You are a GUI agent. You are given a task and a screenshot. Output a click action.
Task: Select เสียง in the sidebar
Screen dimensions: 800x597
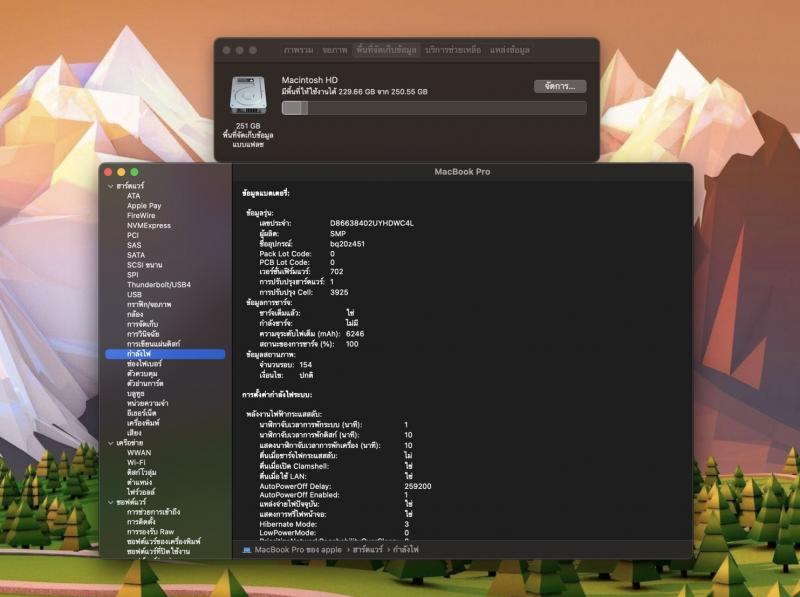tap(134, 433)
